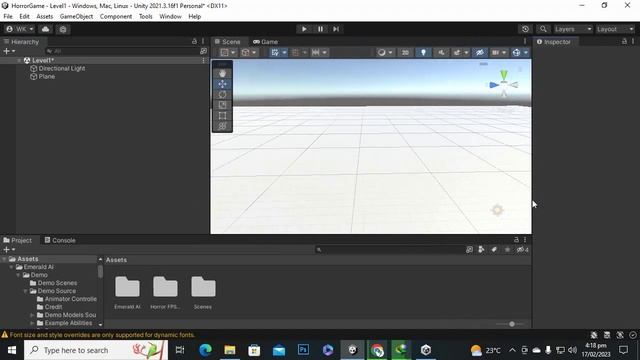Viewport: 640px width, 360px height.
Task: Open Microsoft Edge from the taskbar
Action: point(205,350)
